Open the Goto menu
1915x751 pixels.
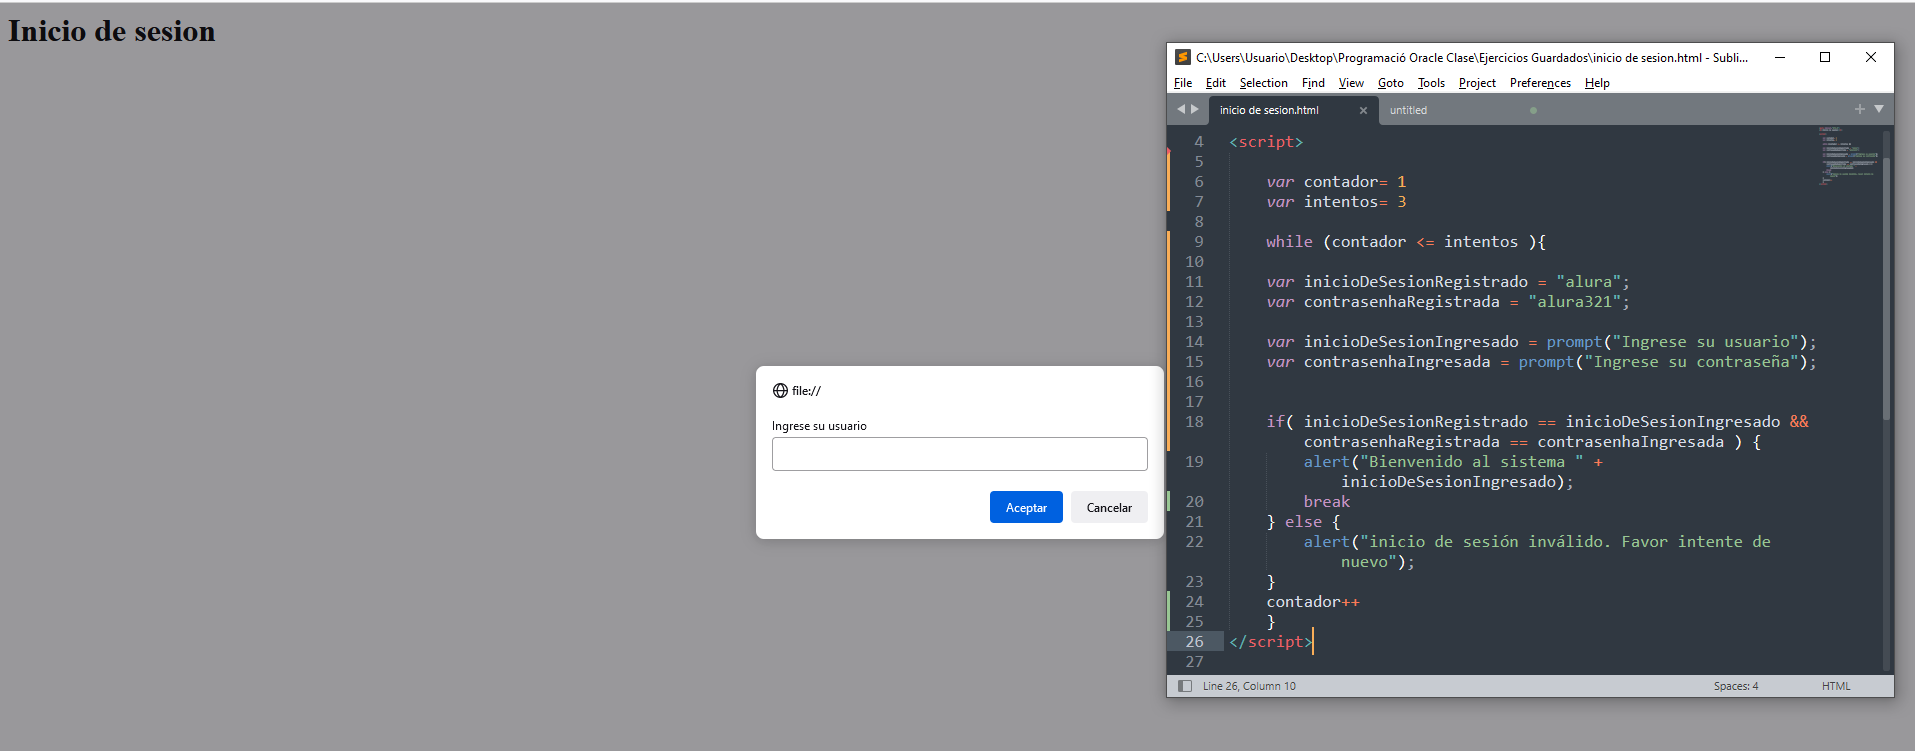(1391, 83)
